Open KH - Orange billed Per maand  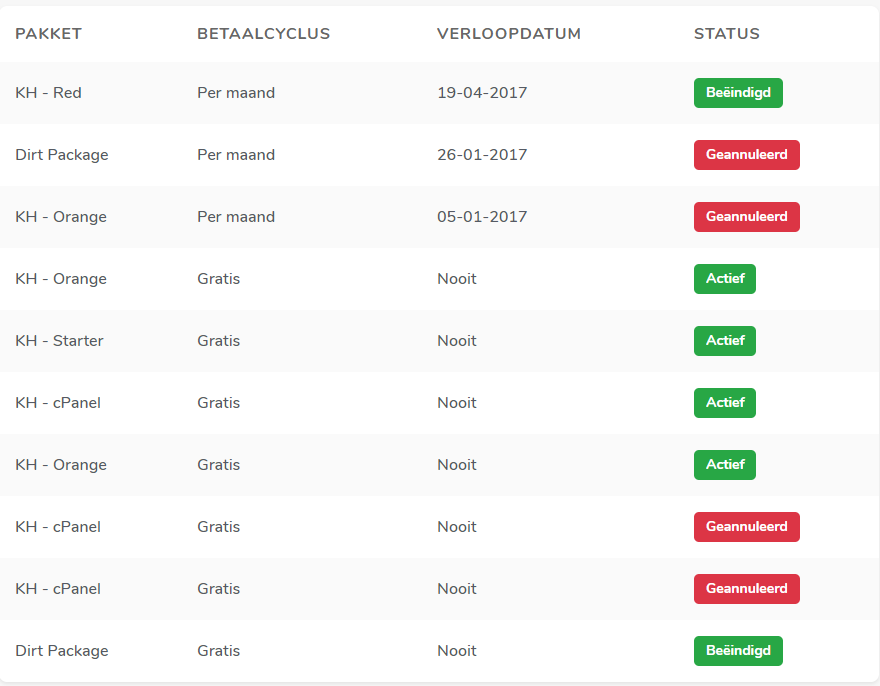[x=60, y=217]
